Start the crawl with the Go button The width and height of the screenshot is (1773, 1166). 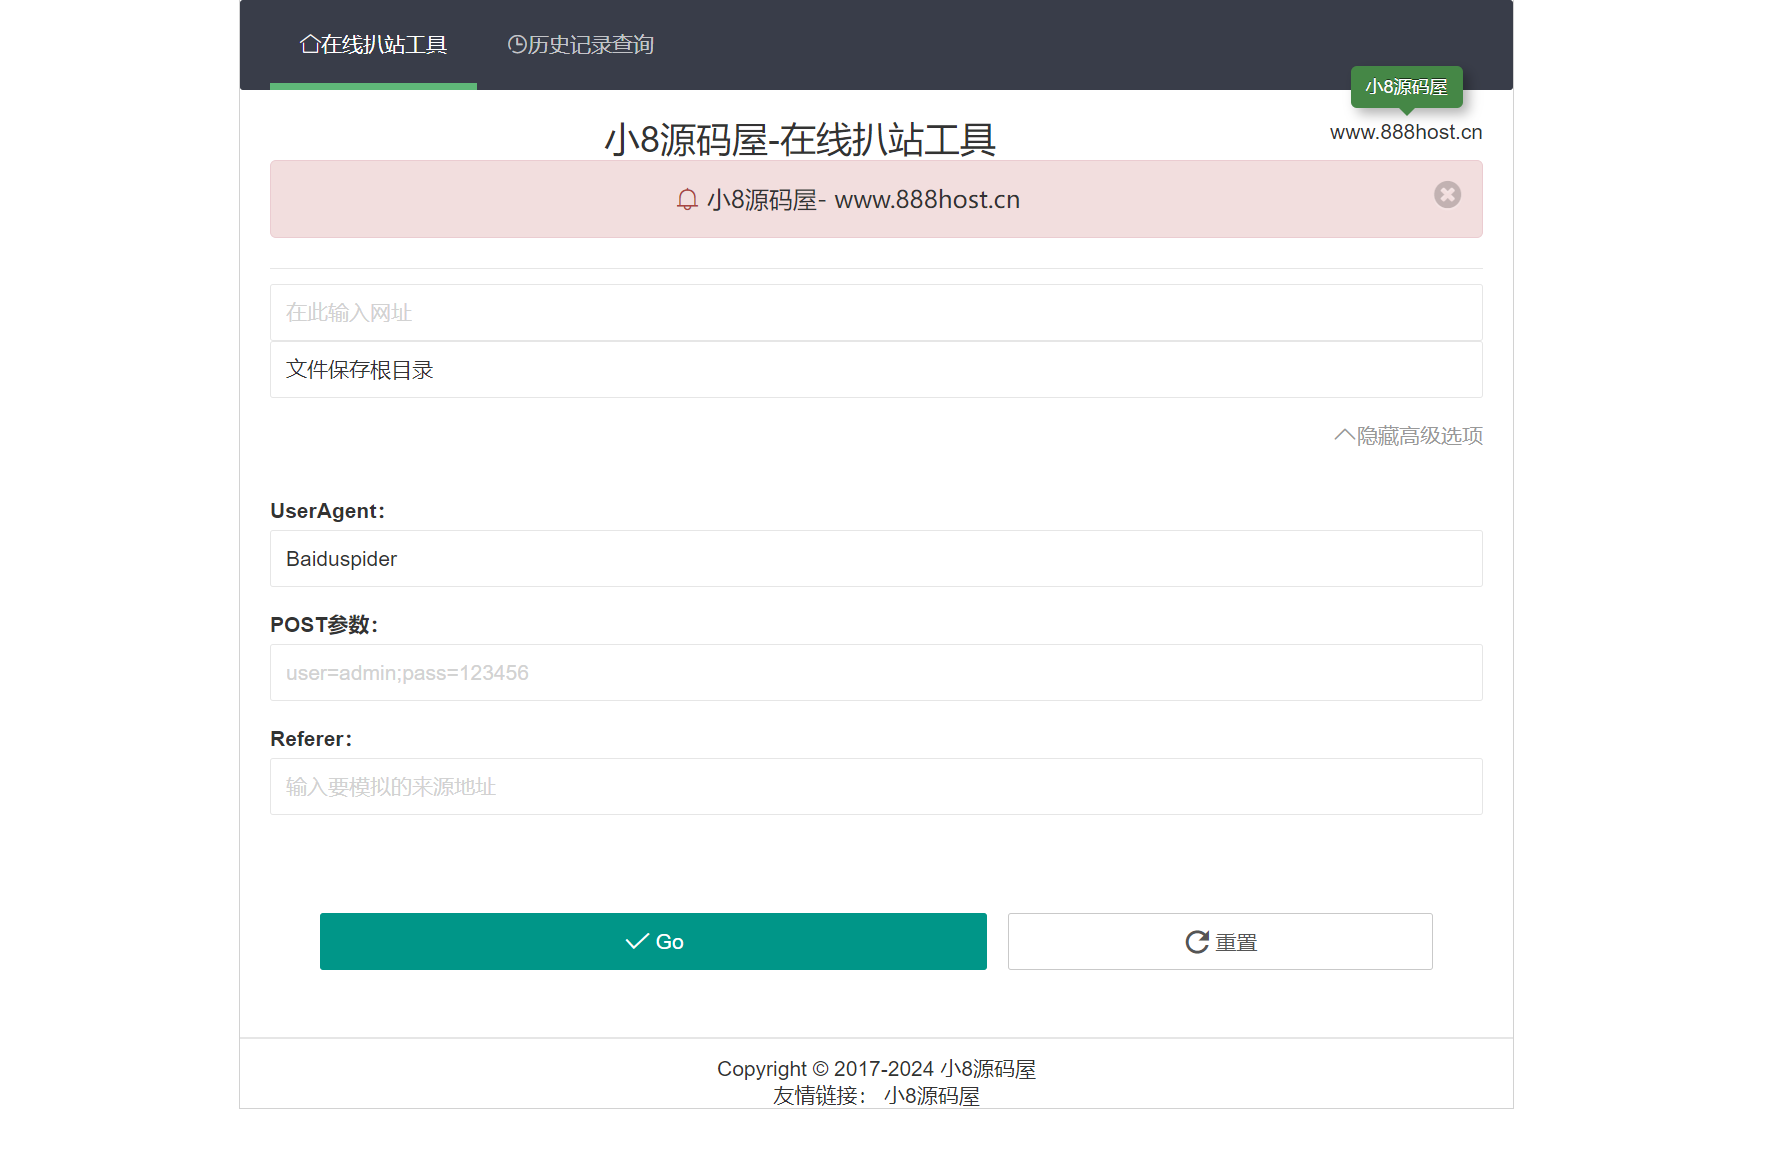pyautogui.click(x=653, y=942)
